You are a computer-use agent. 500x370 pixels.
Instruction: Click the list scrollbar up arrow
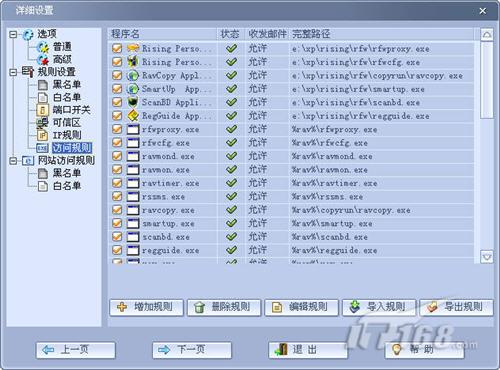(487, 34)
